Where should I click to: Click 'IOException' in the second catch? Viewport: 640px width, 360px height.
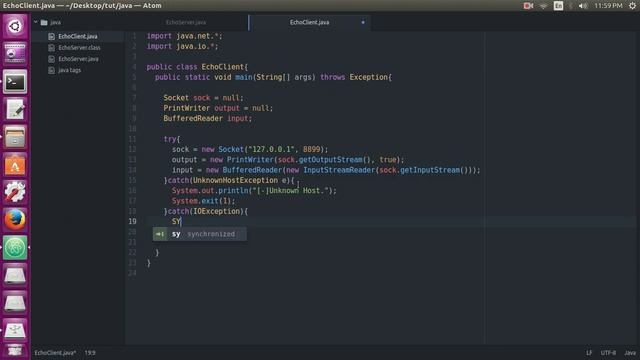pos(216,211)
